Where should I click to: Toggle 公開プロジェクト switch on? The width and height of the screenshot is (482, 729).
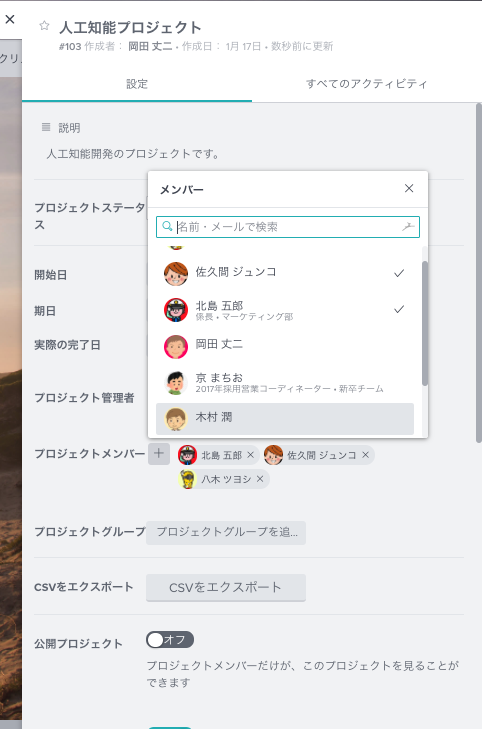(x=170, y=640)
